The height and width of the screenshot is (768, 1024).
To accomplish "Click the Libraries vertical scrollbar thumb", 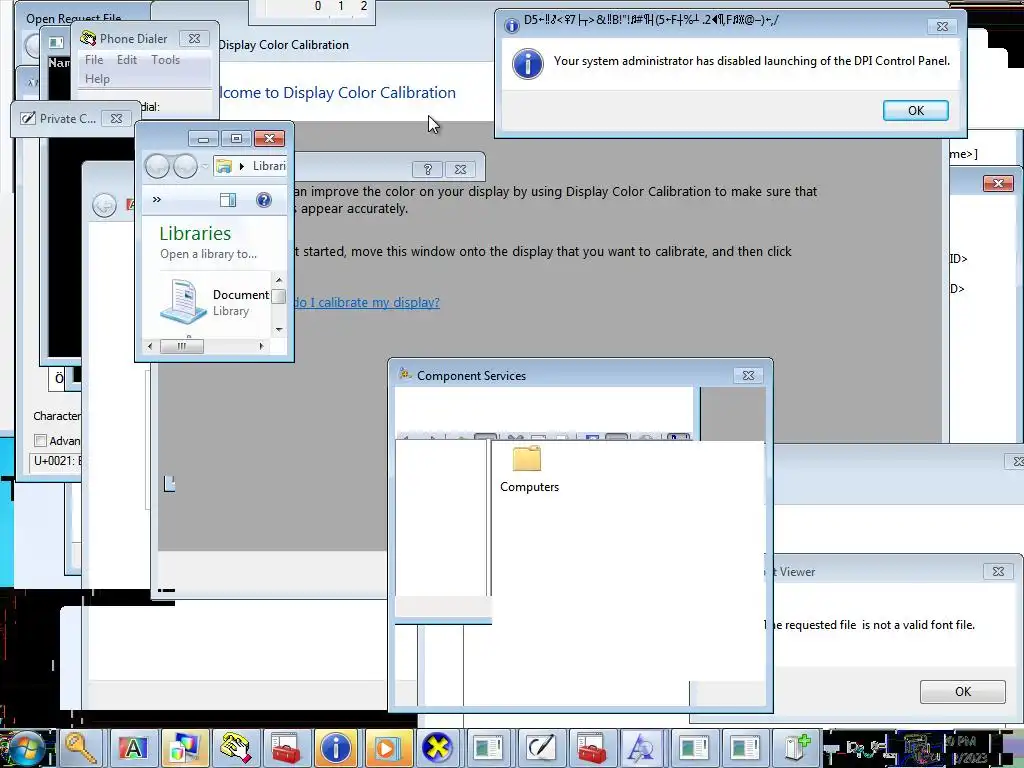I will (x=280, y=296).
